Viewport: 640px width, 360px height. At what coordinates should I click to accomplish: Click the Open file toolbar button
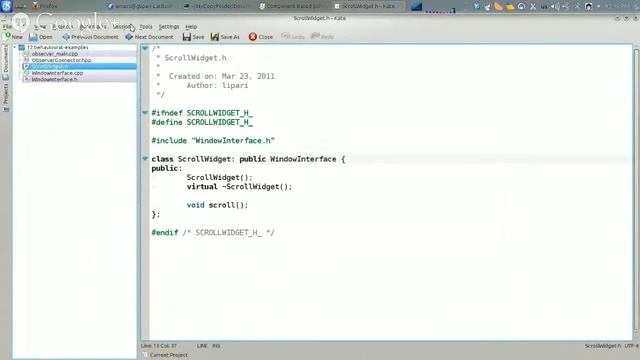[41, 37]
